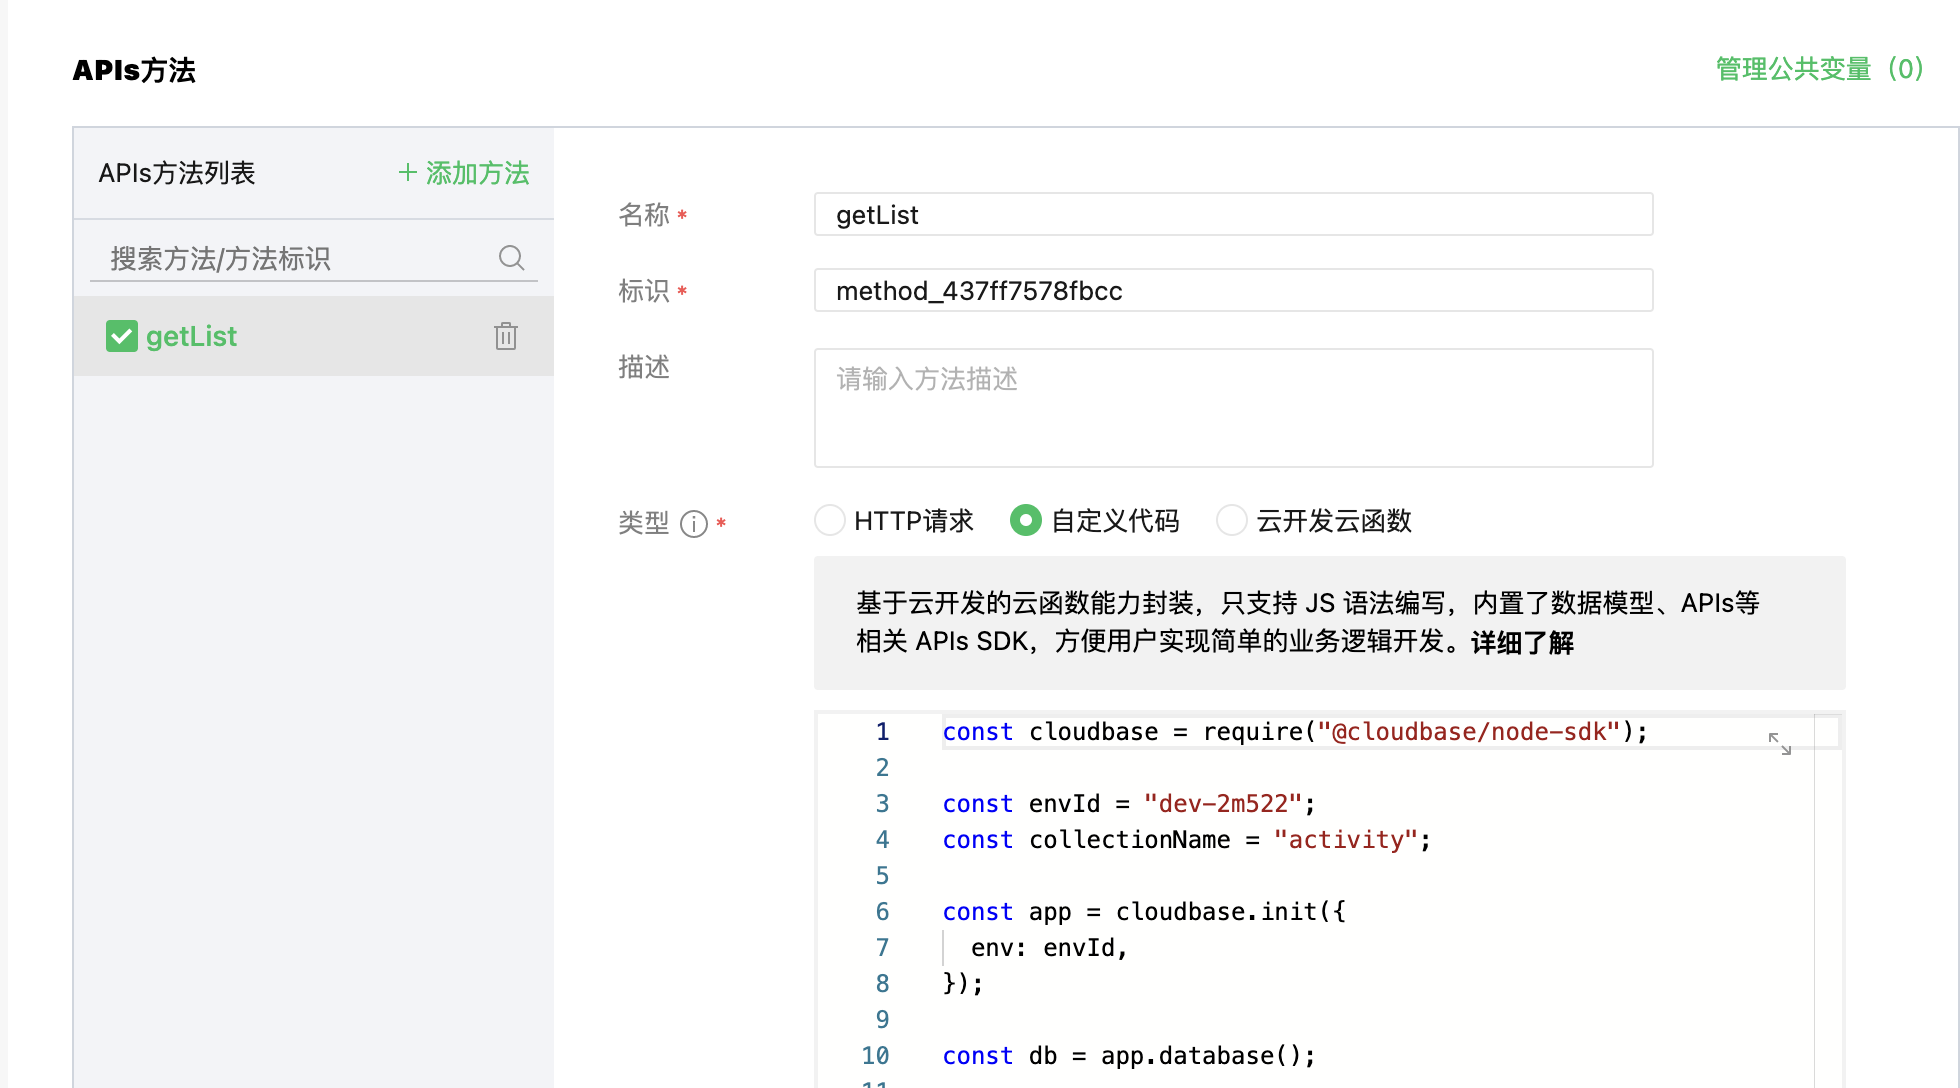Viewport: 1960px width, 1088px height.
Task: Open 管理公共变量 link
Action: coord(1819,69)
